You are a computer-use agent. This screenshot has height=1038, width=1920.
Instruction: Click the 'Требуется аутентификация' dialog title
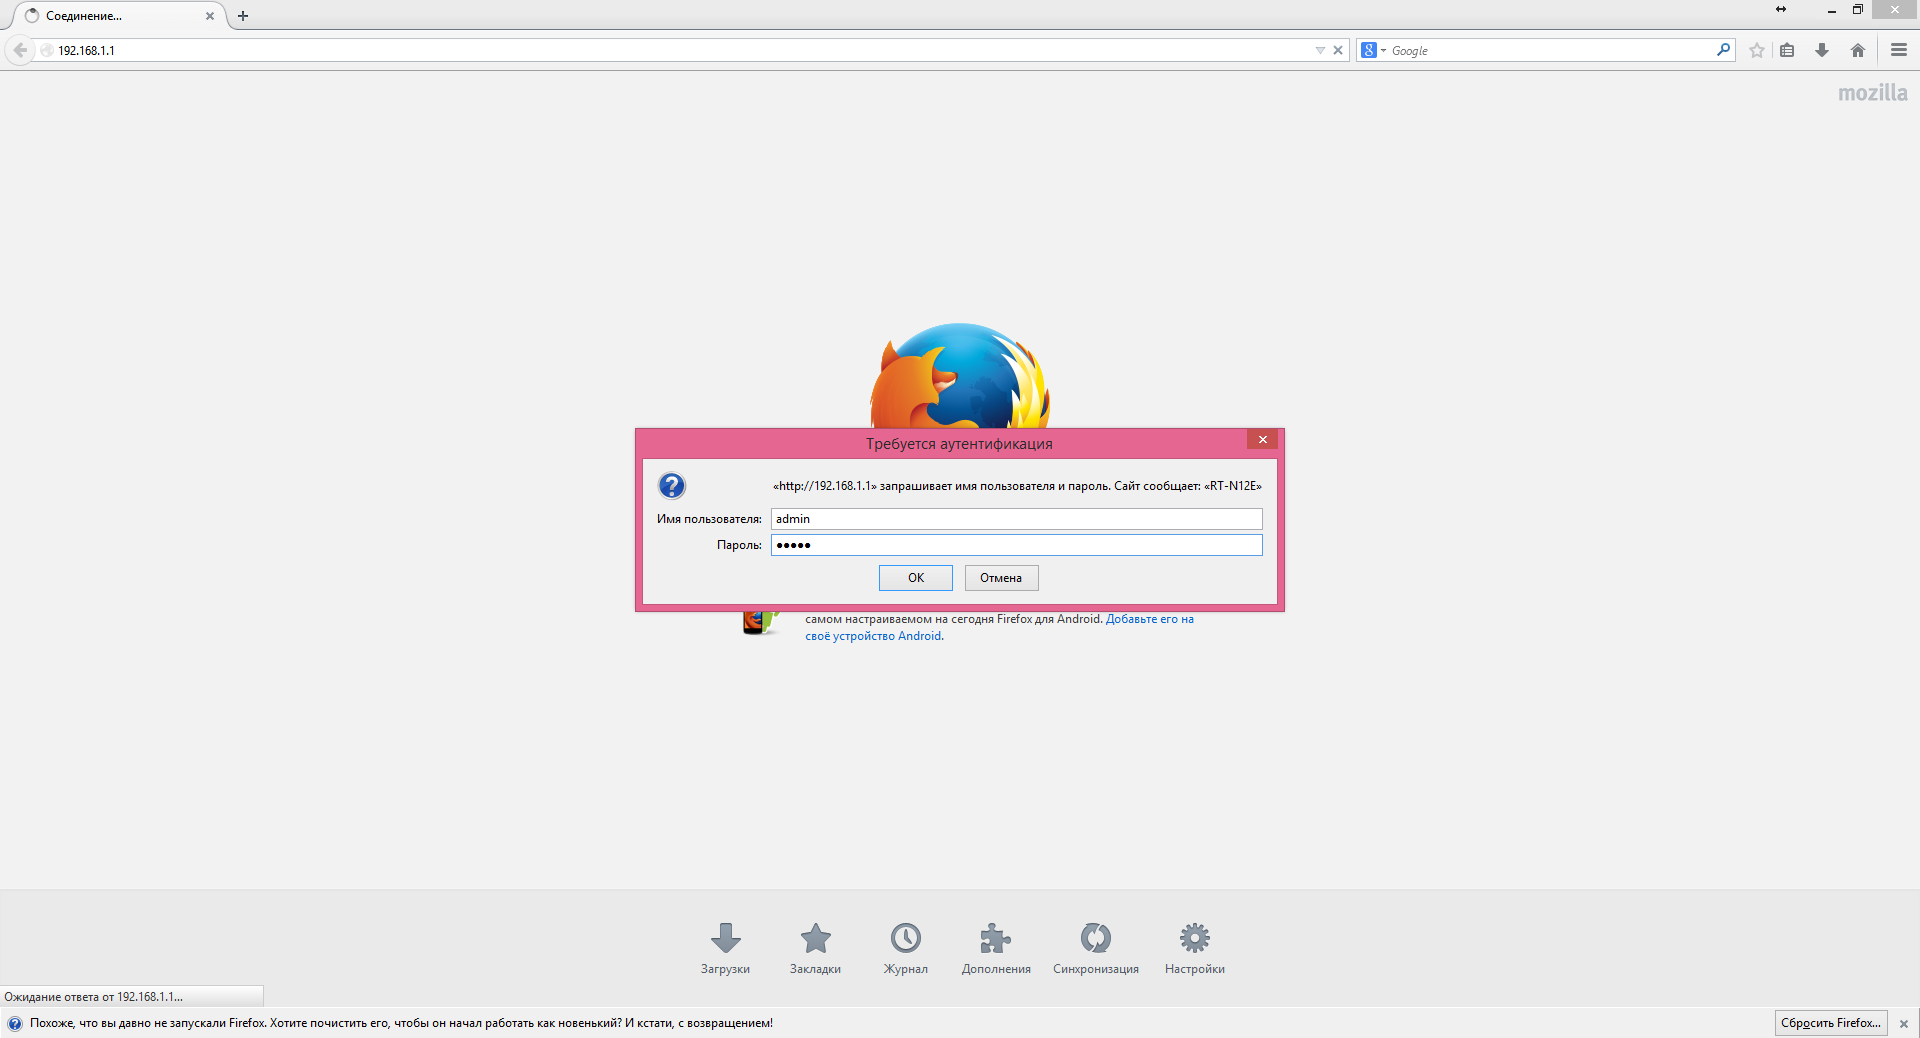click(x=959, y=444)
